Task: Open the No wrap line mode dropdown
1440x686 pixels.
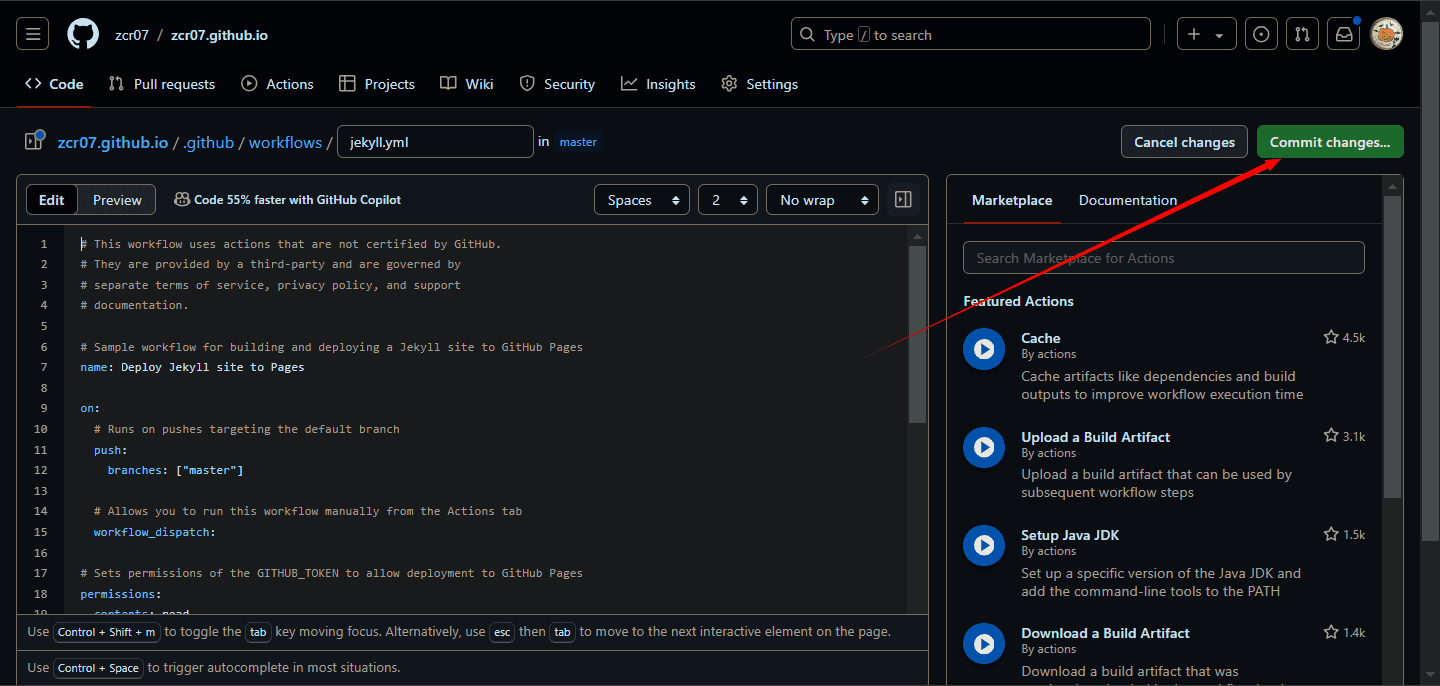Action: click(821, 200)
